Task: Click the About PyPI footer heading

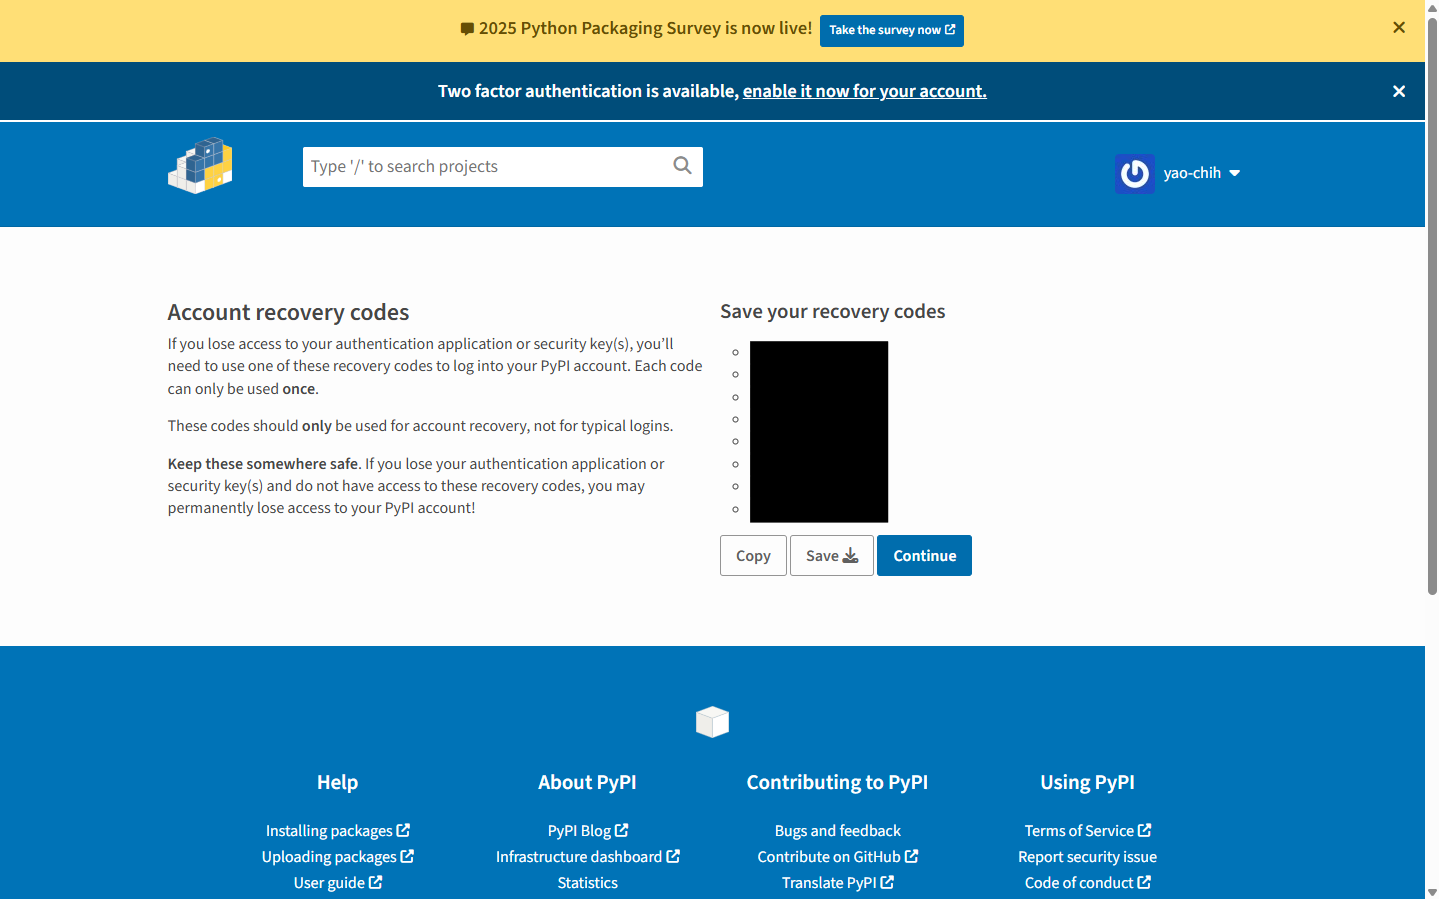Action: (588, 783)
